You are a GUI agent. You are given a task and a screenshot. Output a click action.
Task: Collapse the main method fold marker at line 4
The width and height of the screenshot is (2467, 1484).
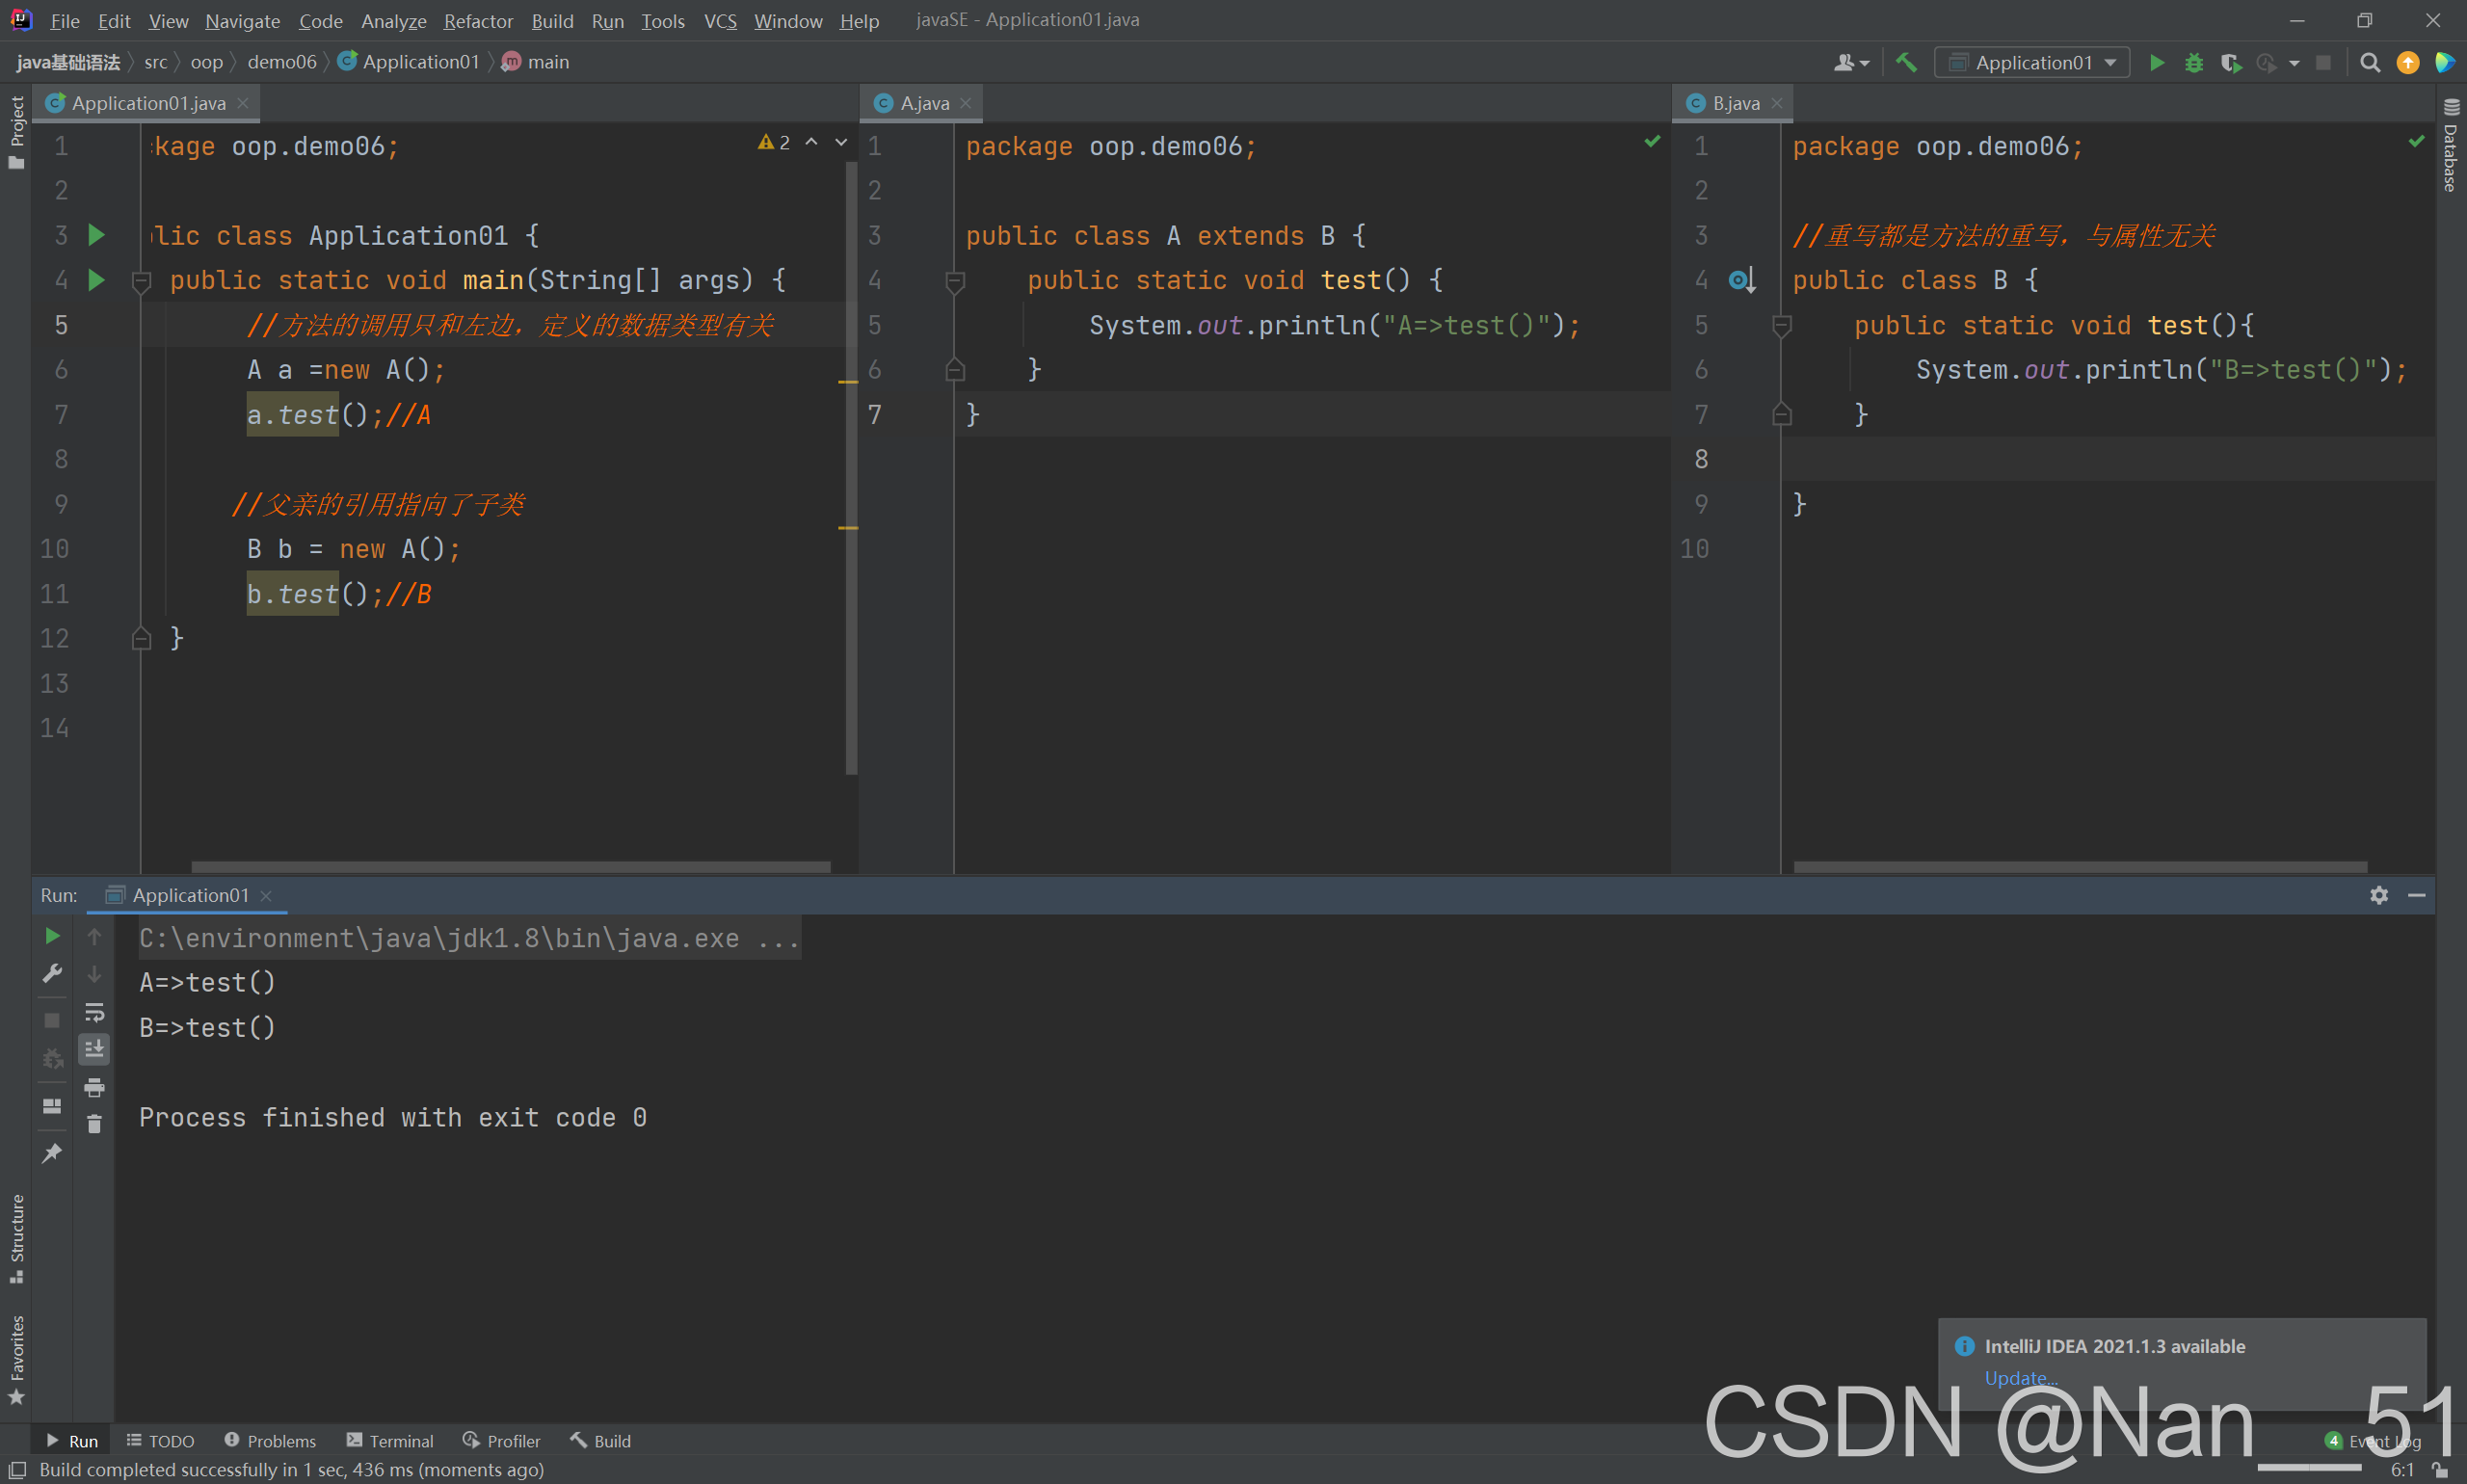pos(141,281)
